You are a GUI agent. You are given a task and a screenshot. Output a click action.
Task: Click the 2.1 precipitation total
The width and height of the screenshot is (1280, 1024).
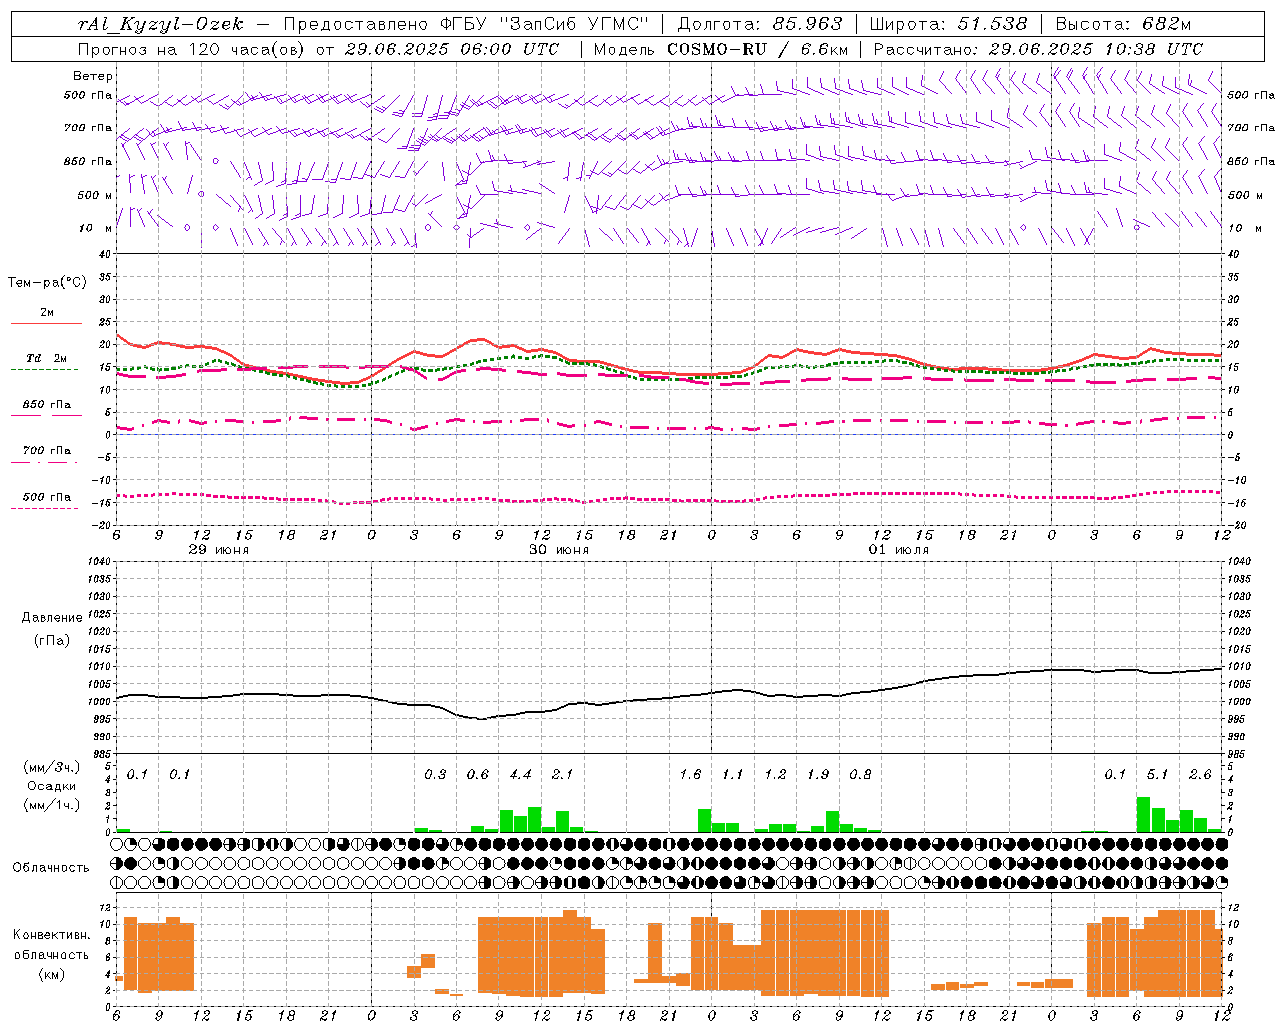point(562,774)
